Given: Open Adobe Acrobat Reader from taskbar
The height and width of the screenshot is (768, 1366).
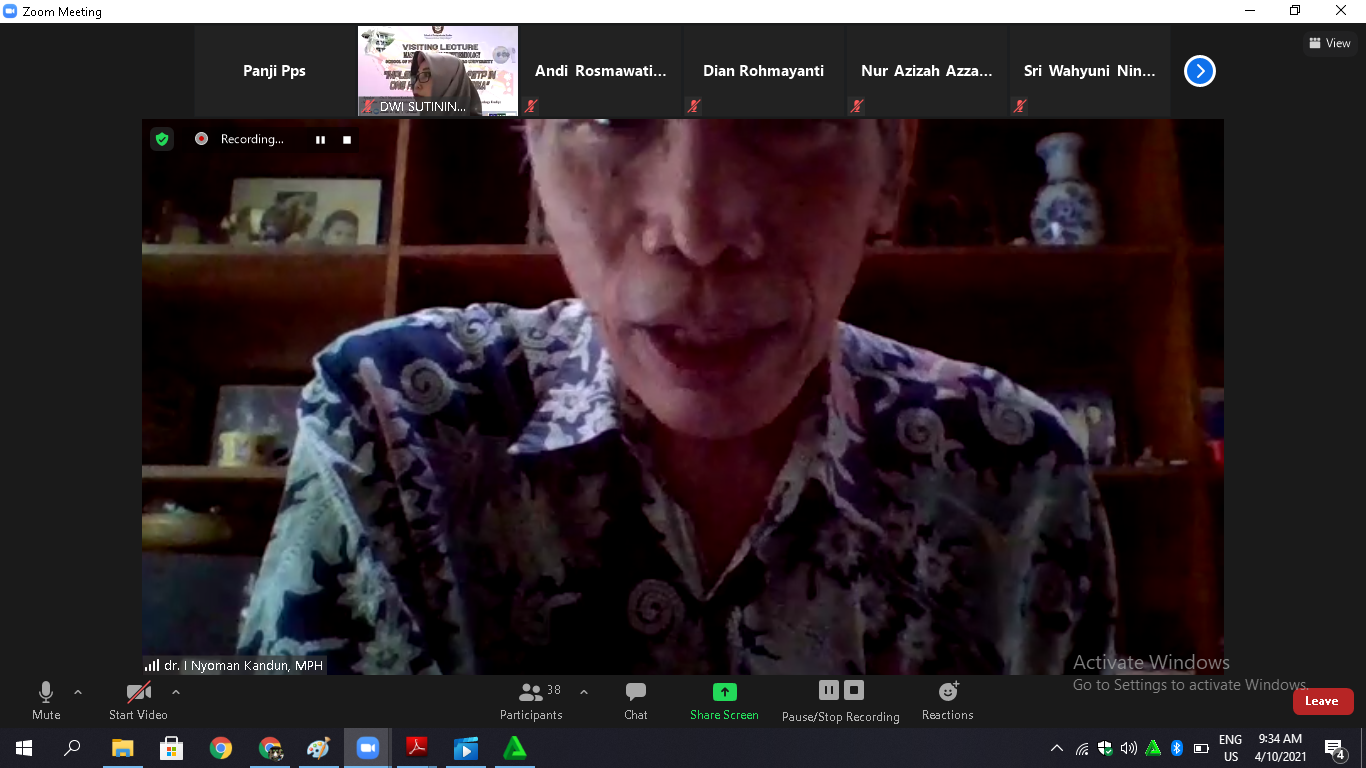Looking at the screenshot, I should point(417,748).
